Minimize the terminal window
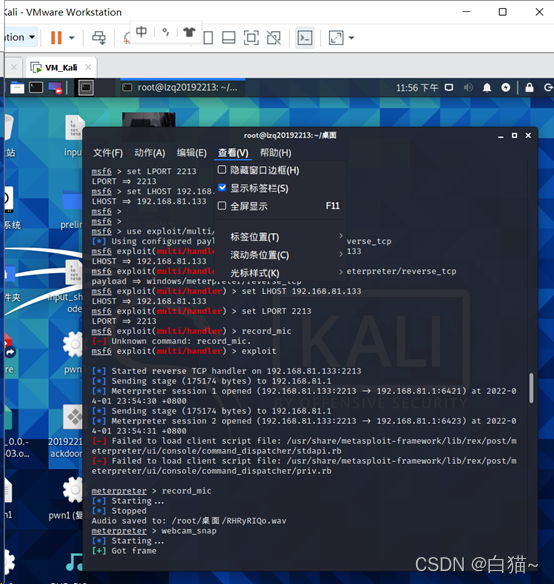 tap(501, 136)
